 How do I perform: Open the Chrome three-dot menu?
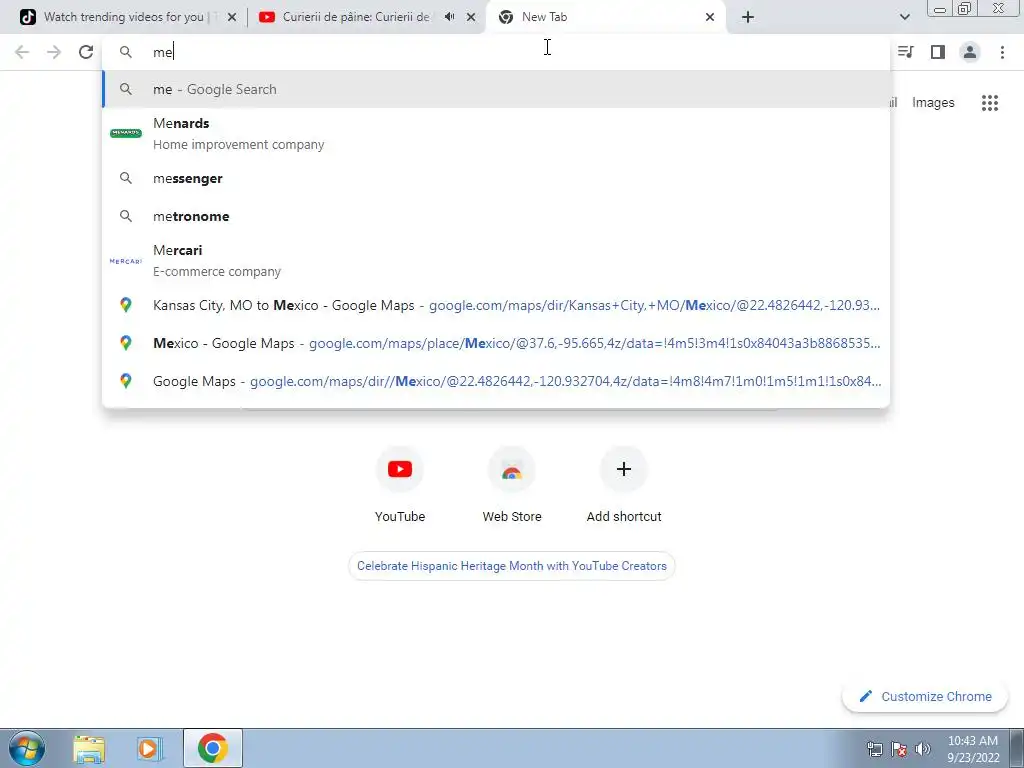pyautogui.click(x=1002, y=52)
